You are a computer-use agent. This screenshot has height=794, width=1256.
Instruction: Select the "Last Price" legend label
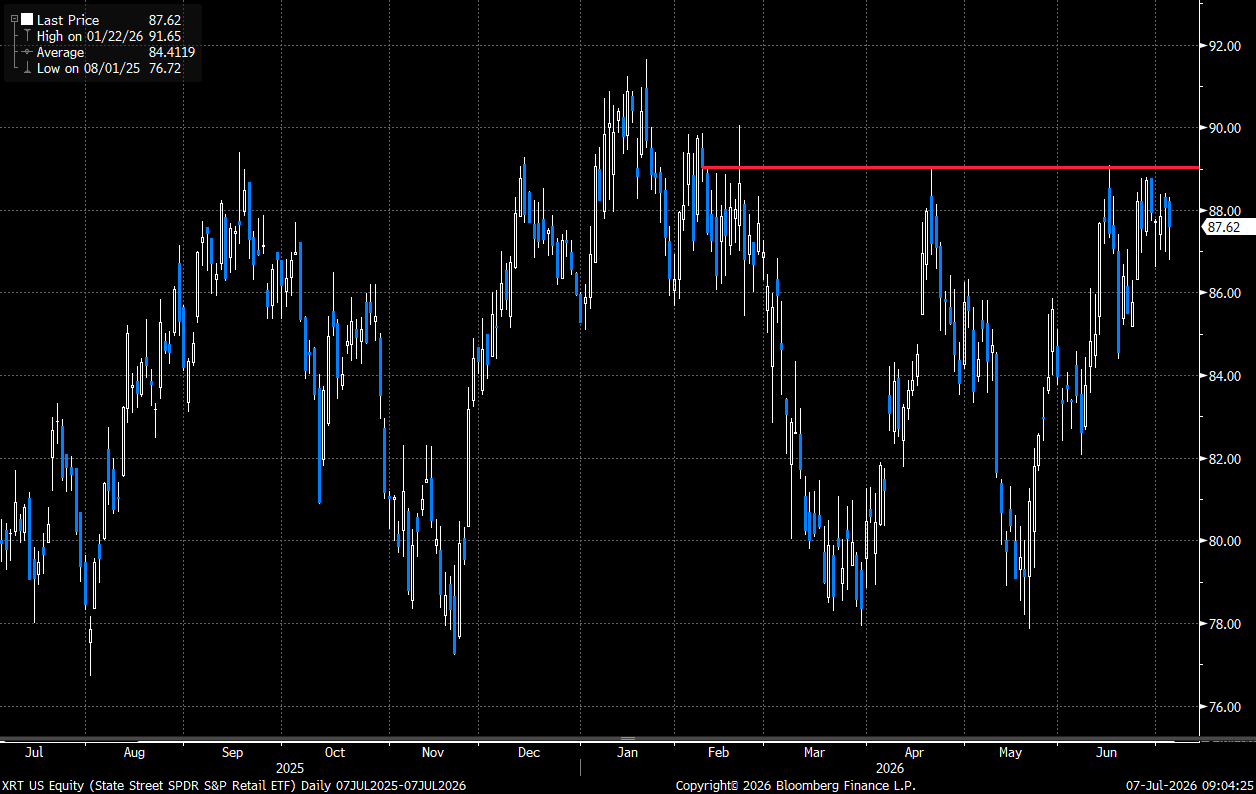[68, 20]
